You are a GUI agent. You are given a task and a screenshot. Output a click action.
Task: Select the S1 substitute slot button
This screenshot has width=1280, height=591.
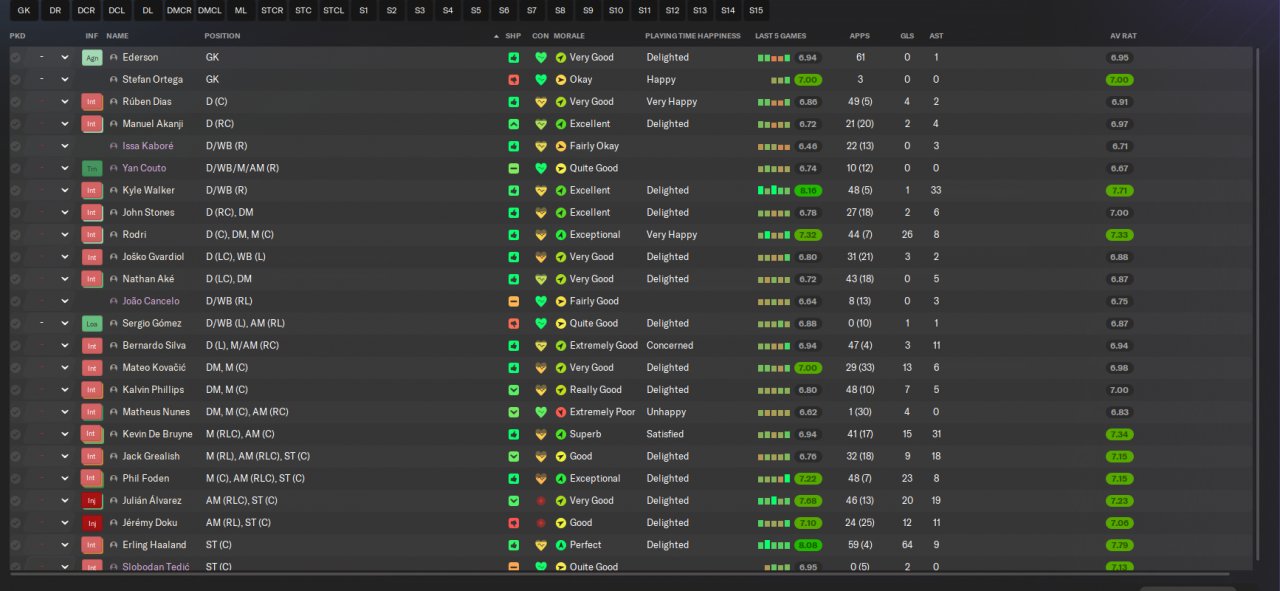[x=363, y=11]
